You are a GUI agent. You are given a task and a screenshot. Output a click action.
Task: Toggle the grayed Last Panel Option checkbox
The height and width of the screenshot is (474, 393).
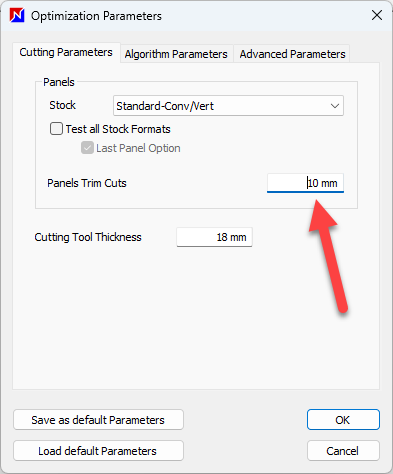(x=87, y=148)
